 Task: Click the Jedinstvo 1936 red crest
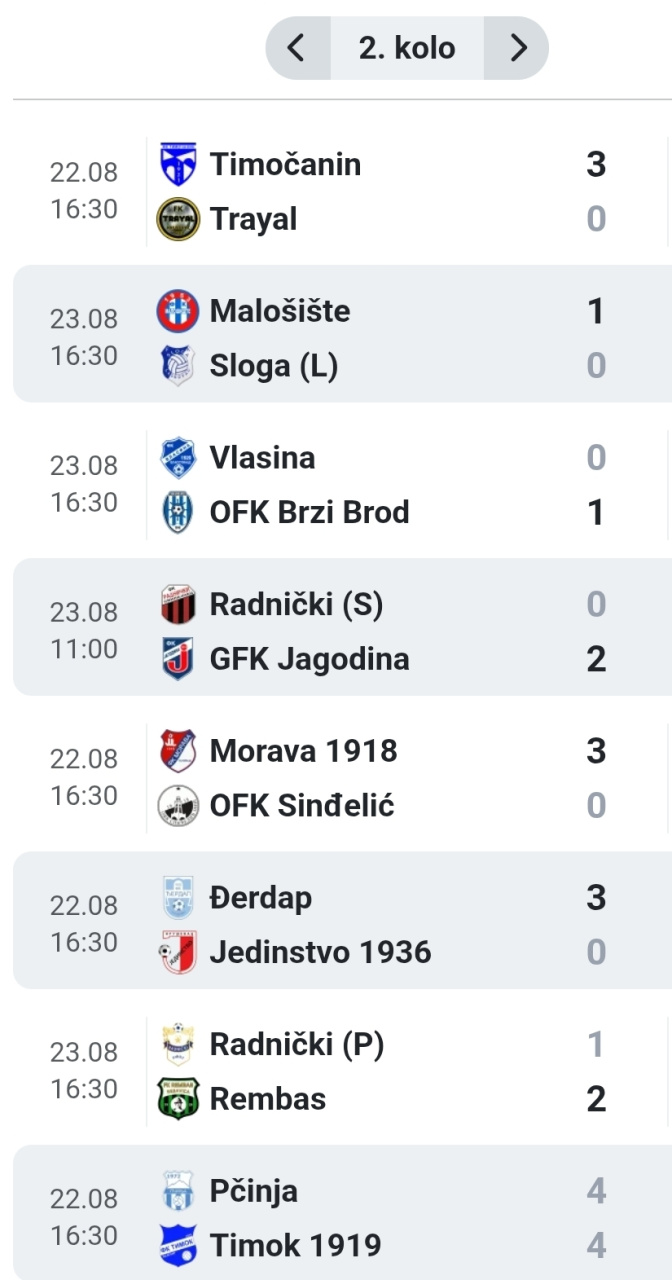(178, 953)
